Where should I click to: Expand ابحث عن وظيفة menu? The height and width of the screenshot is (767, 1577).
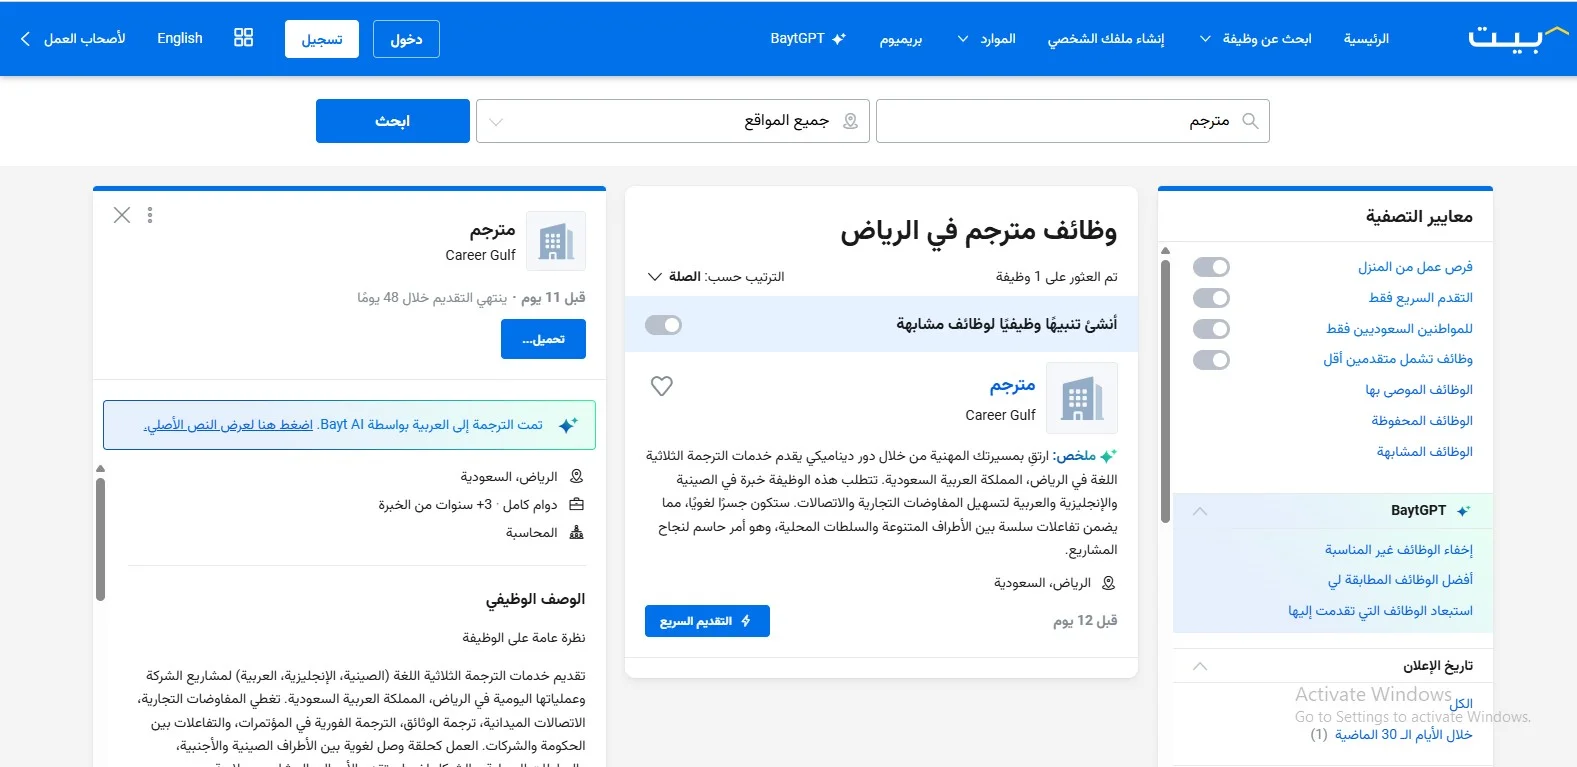tap(1255, 39)
